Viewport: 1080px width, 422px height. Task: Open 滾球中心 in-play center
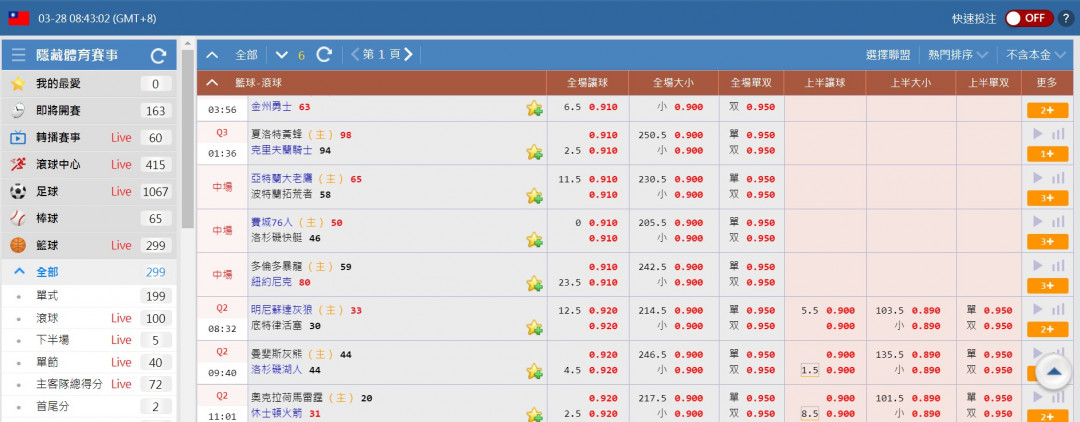tap(88, 165)
